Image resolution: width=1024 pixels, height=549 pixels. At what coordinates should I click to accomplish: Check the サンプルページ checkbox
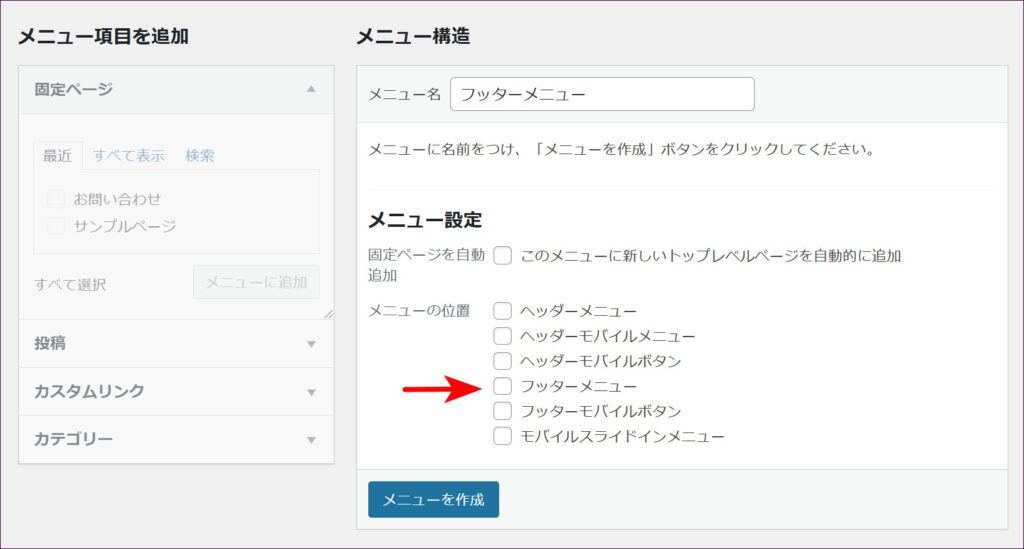click(56, 226)
